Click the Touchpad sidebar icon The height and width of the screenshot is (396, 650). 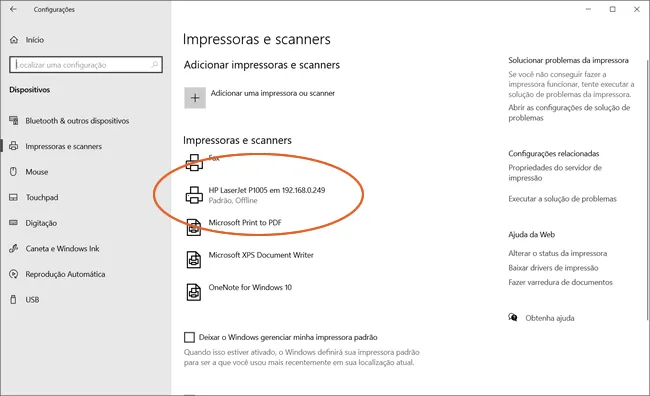click(14, 197)
